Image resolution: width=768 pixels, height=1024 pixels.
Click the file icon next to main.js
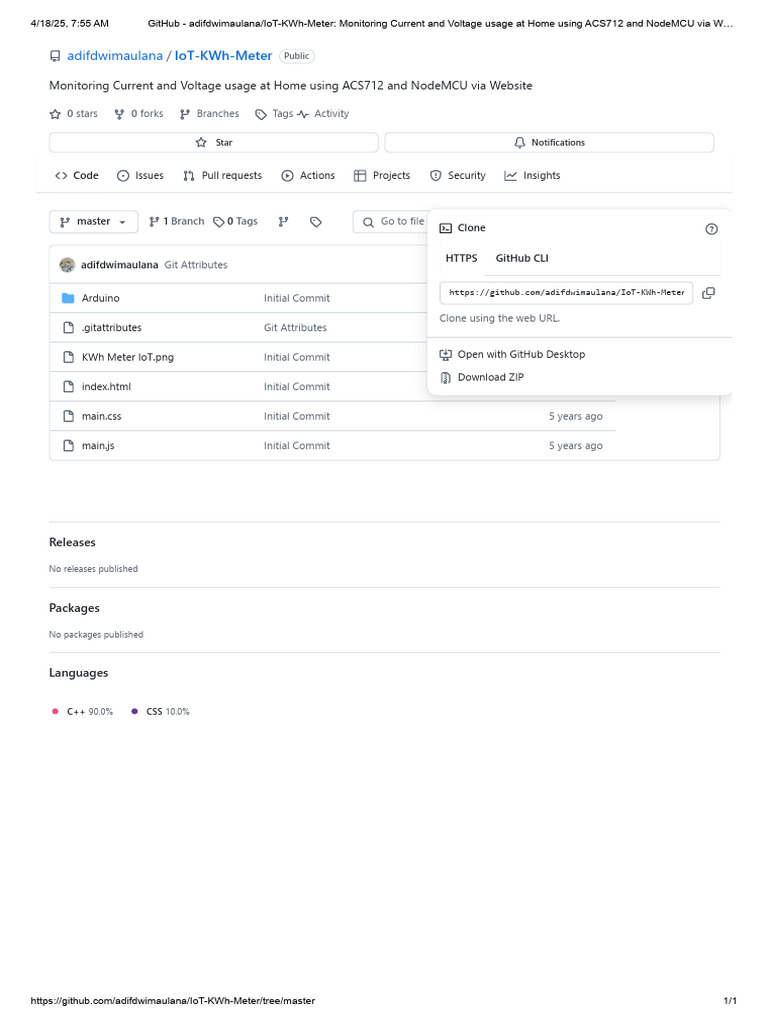69,445
